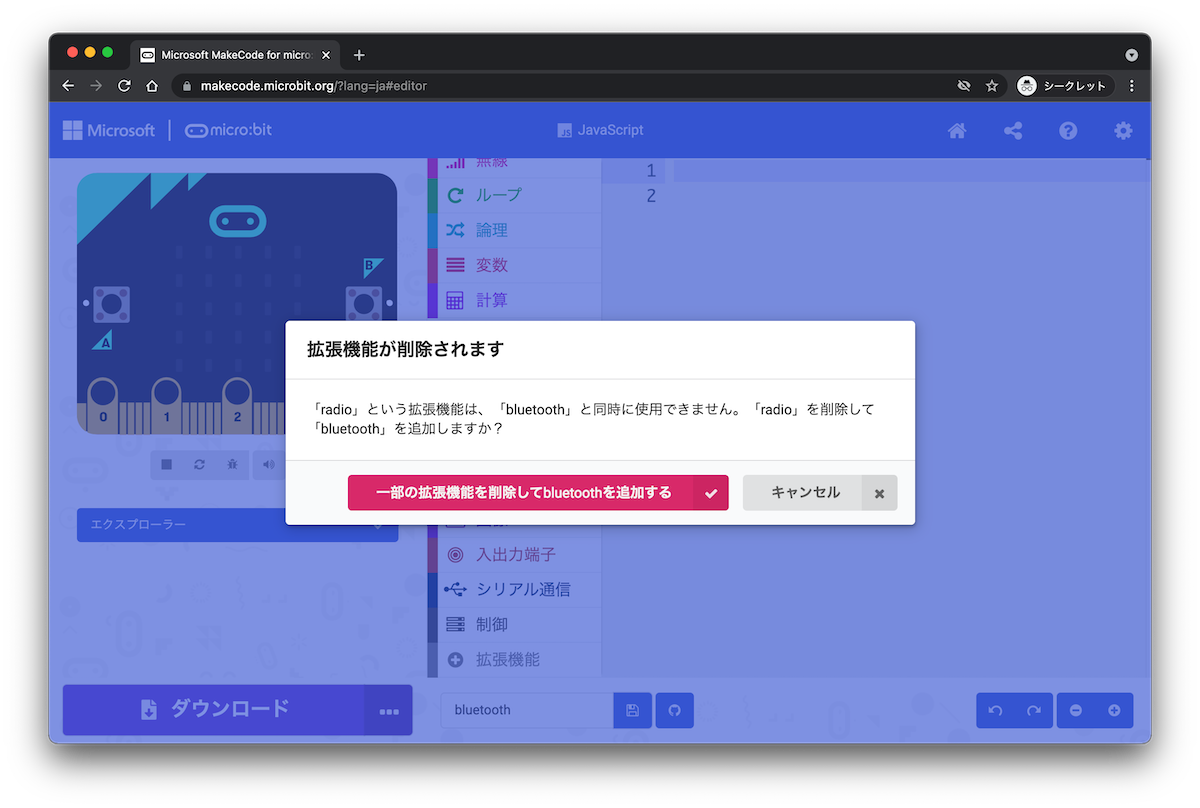Open the 計算 category

click(x=514, y=300)
